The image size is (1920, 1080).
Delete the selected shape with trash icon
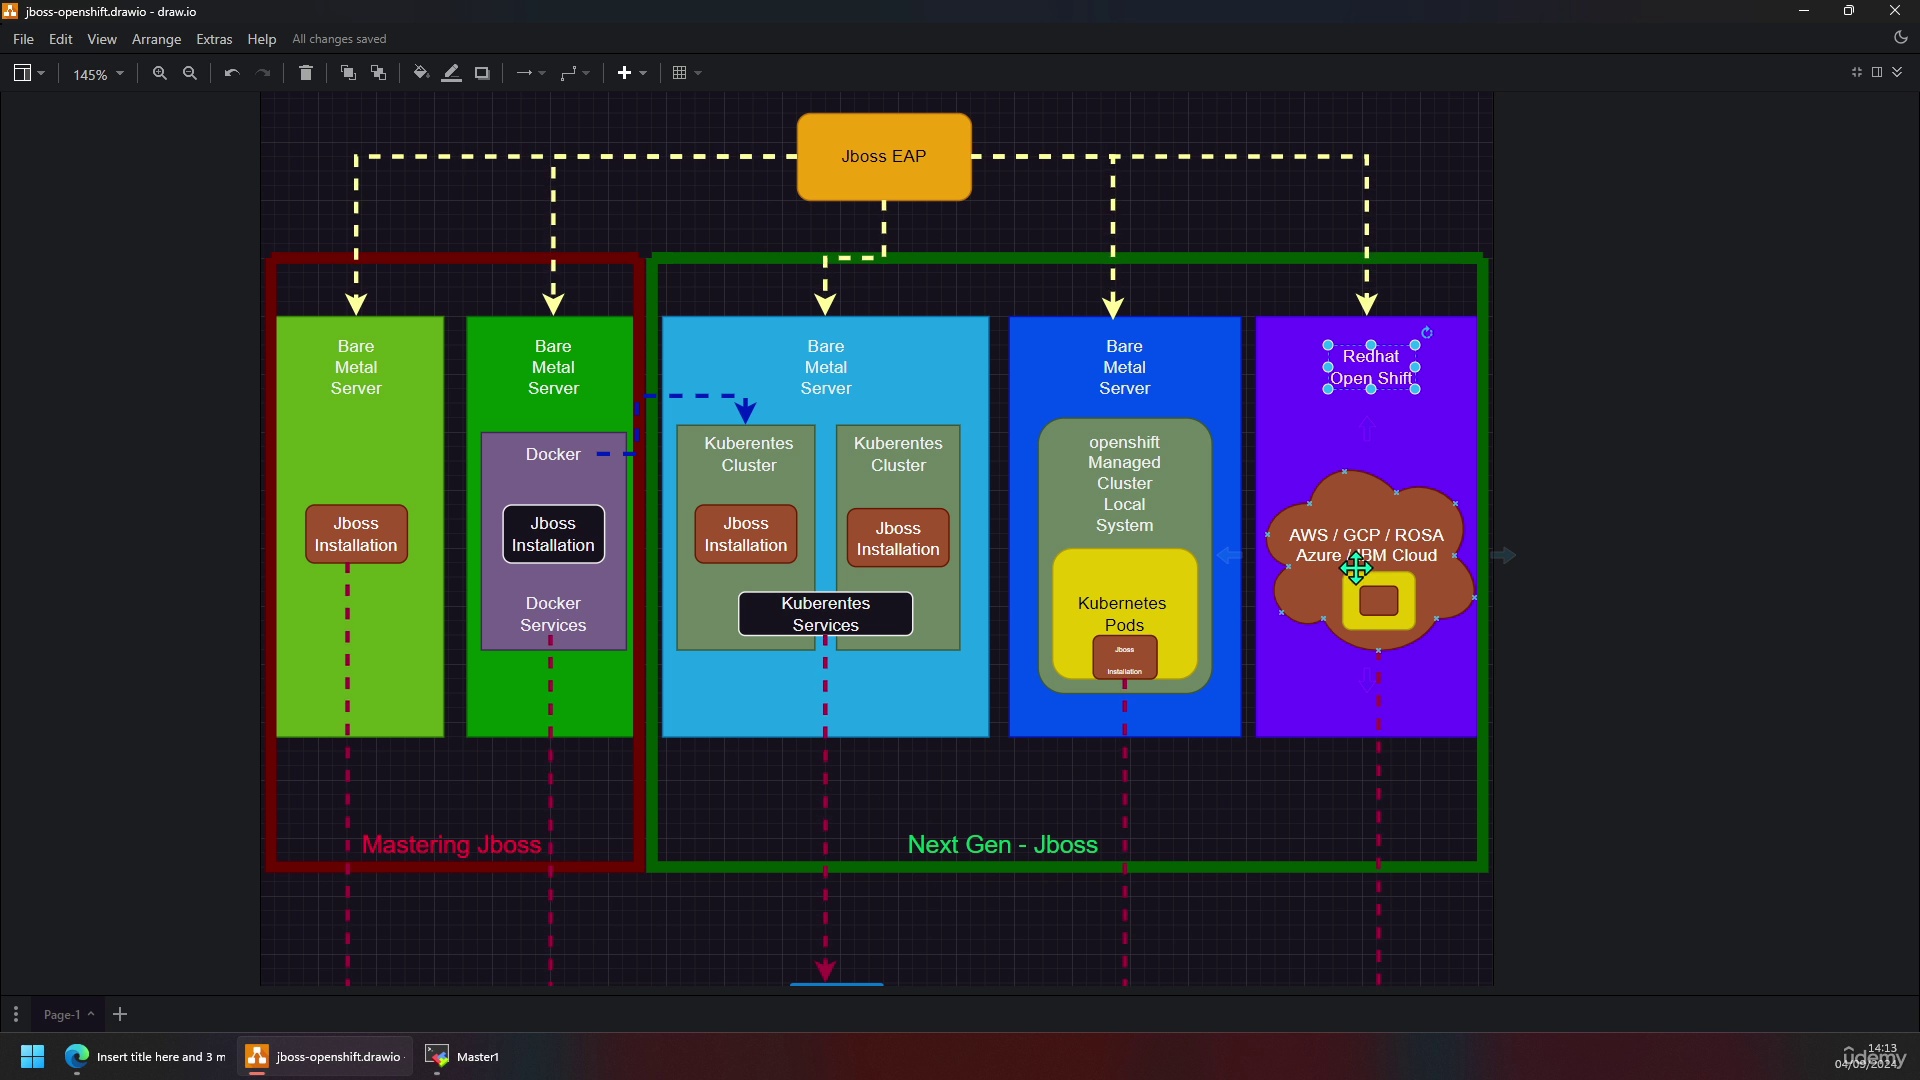coord(306,73)
